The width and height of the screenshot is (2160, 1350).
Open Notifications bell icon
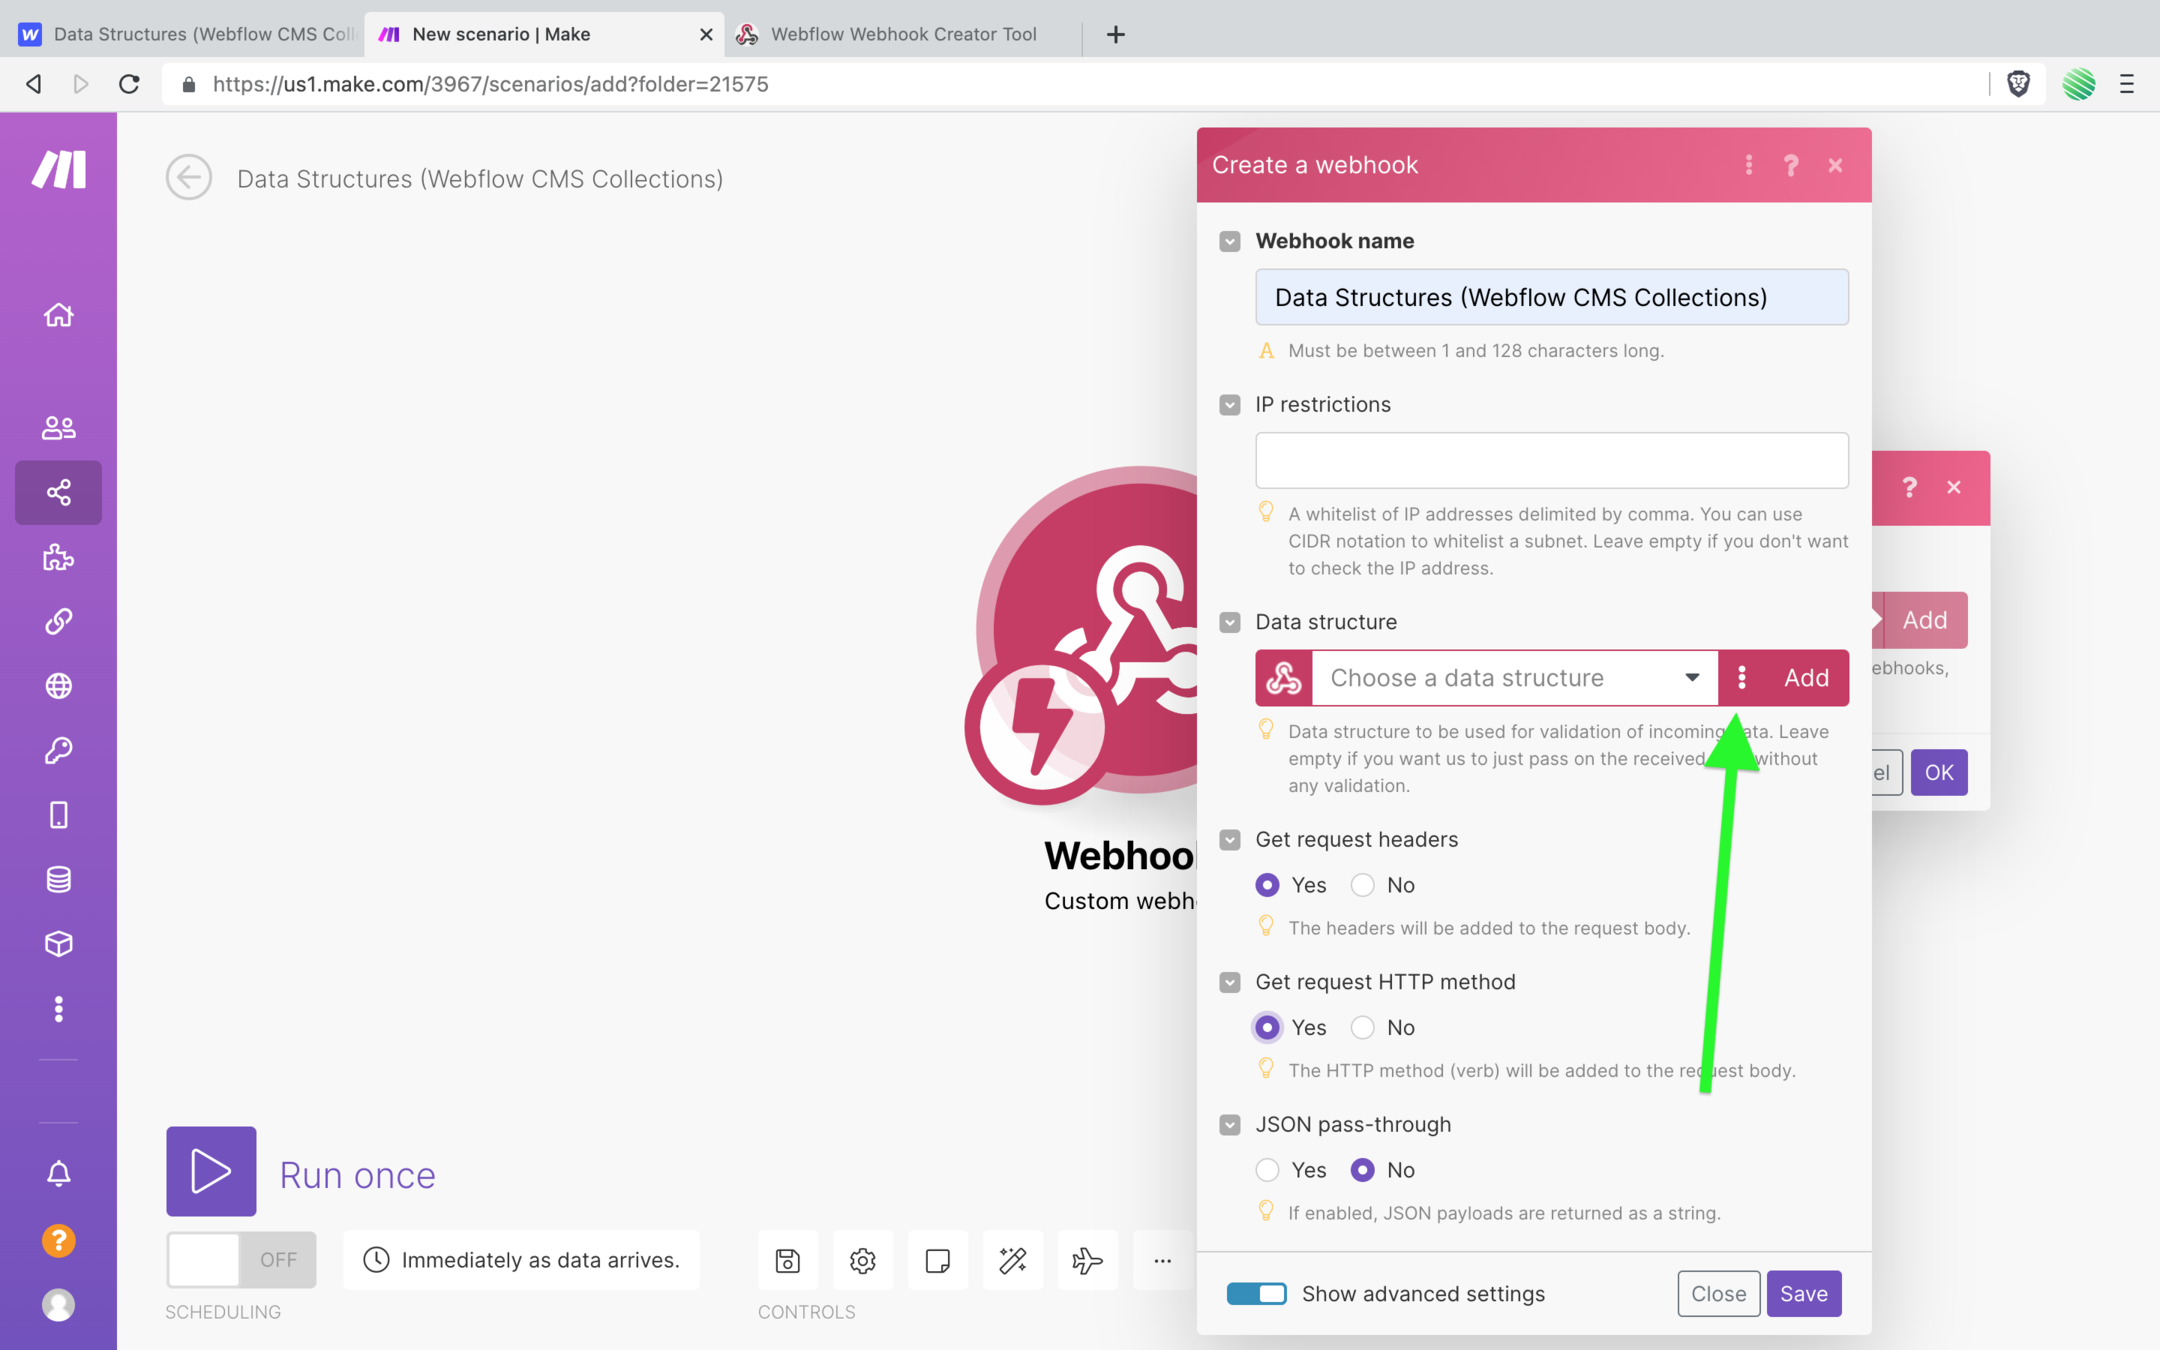tap(58, 1173)
